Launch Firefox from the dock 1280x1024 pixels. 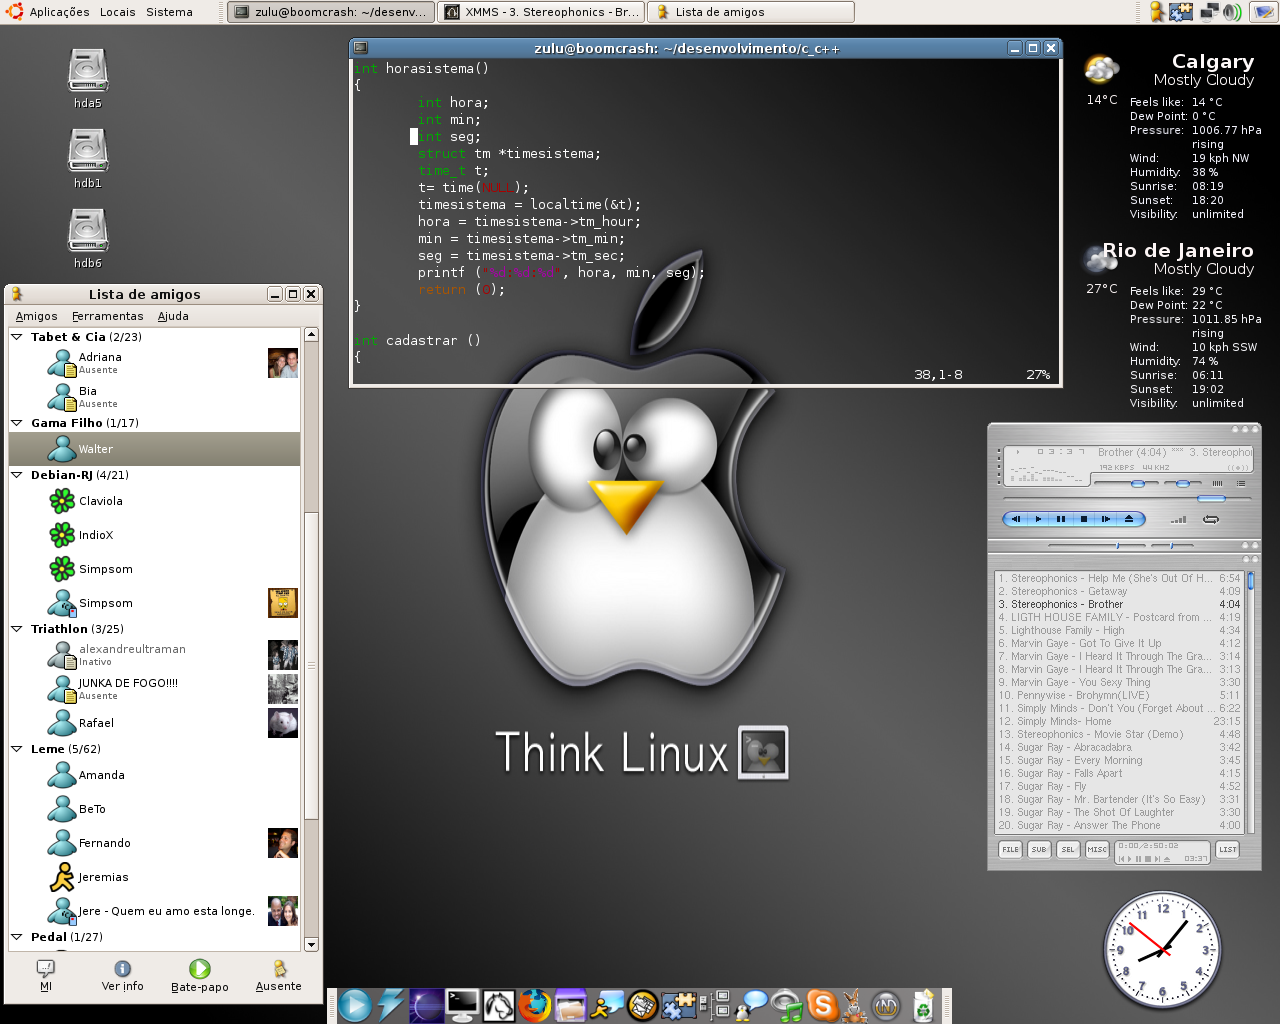point(535,1005)
